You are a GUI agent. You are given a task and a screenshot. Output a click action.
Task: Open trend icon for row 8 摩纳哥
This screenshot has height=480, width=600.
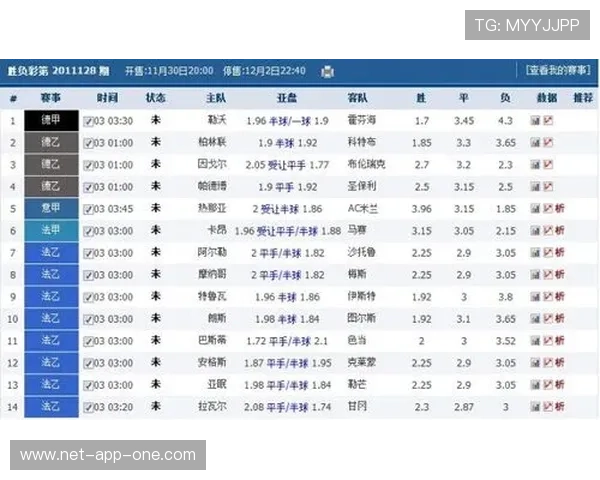pos(548,275)
